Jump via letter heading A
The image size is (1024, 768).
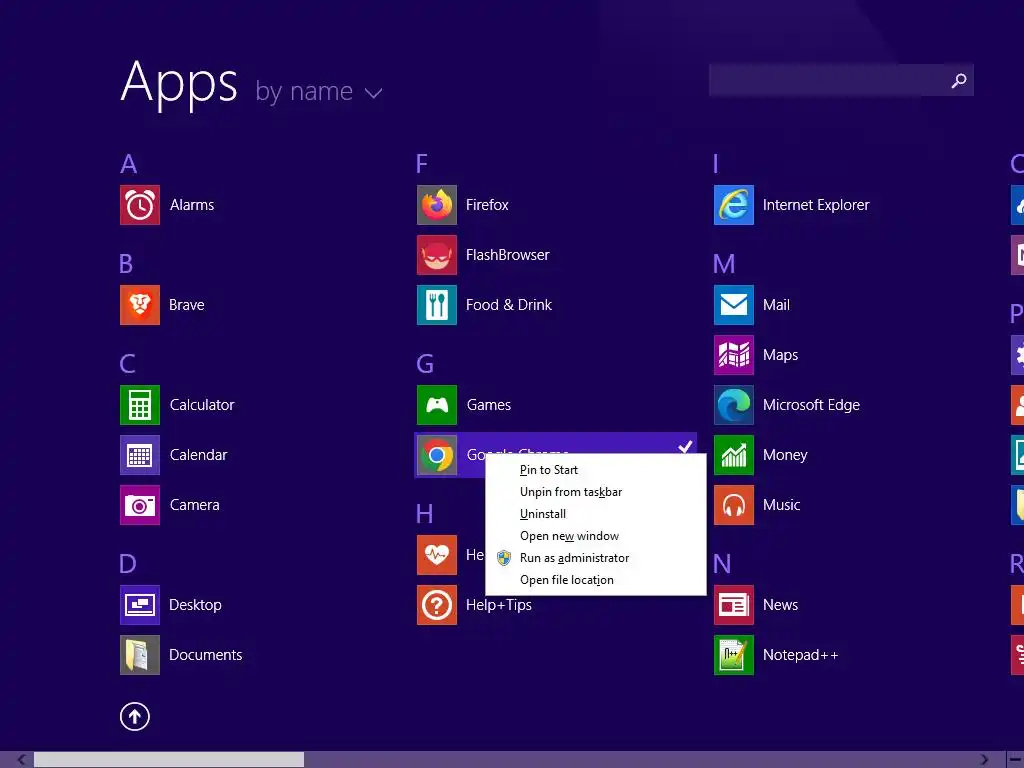pos(129,164)
